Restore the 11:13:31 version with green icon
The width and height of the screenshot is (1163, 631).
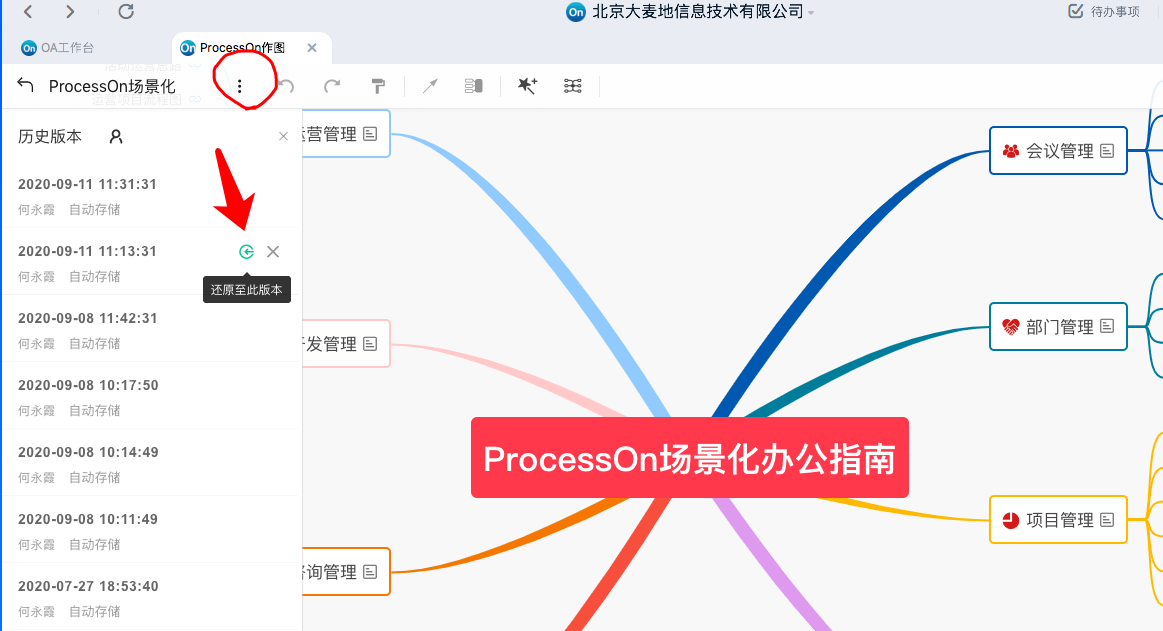click(x=246, y=251)
